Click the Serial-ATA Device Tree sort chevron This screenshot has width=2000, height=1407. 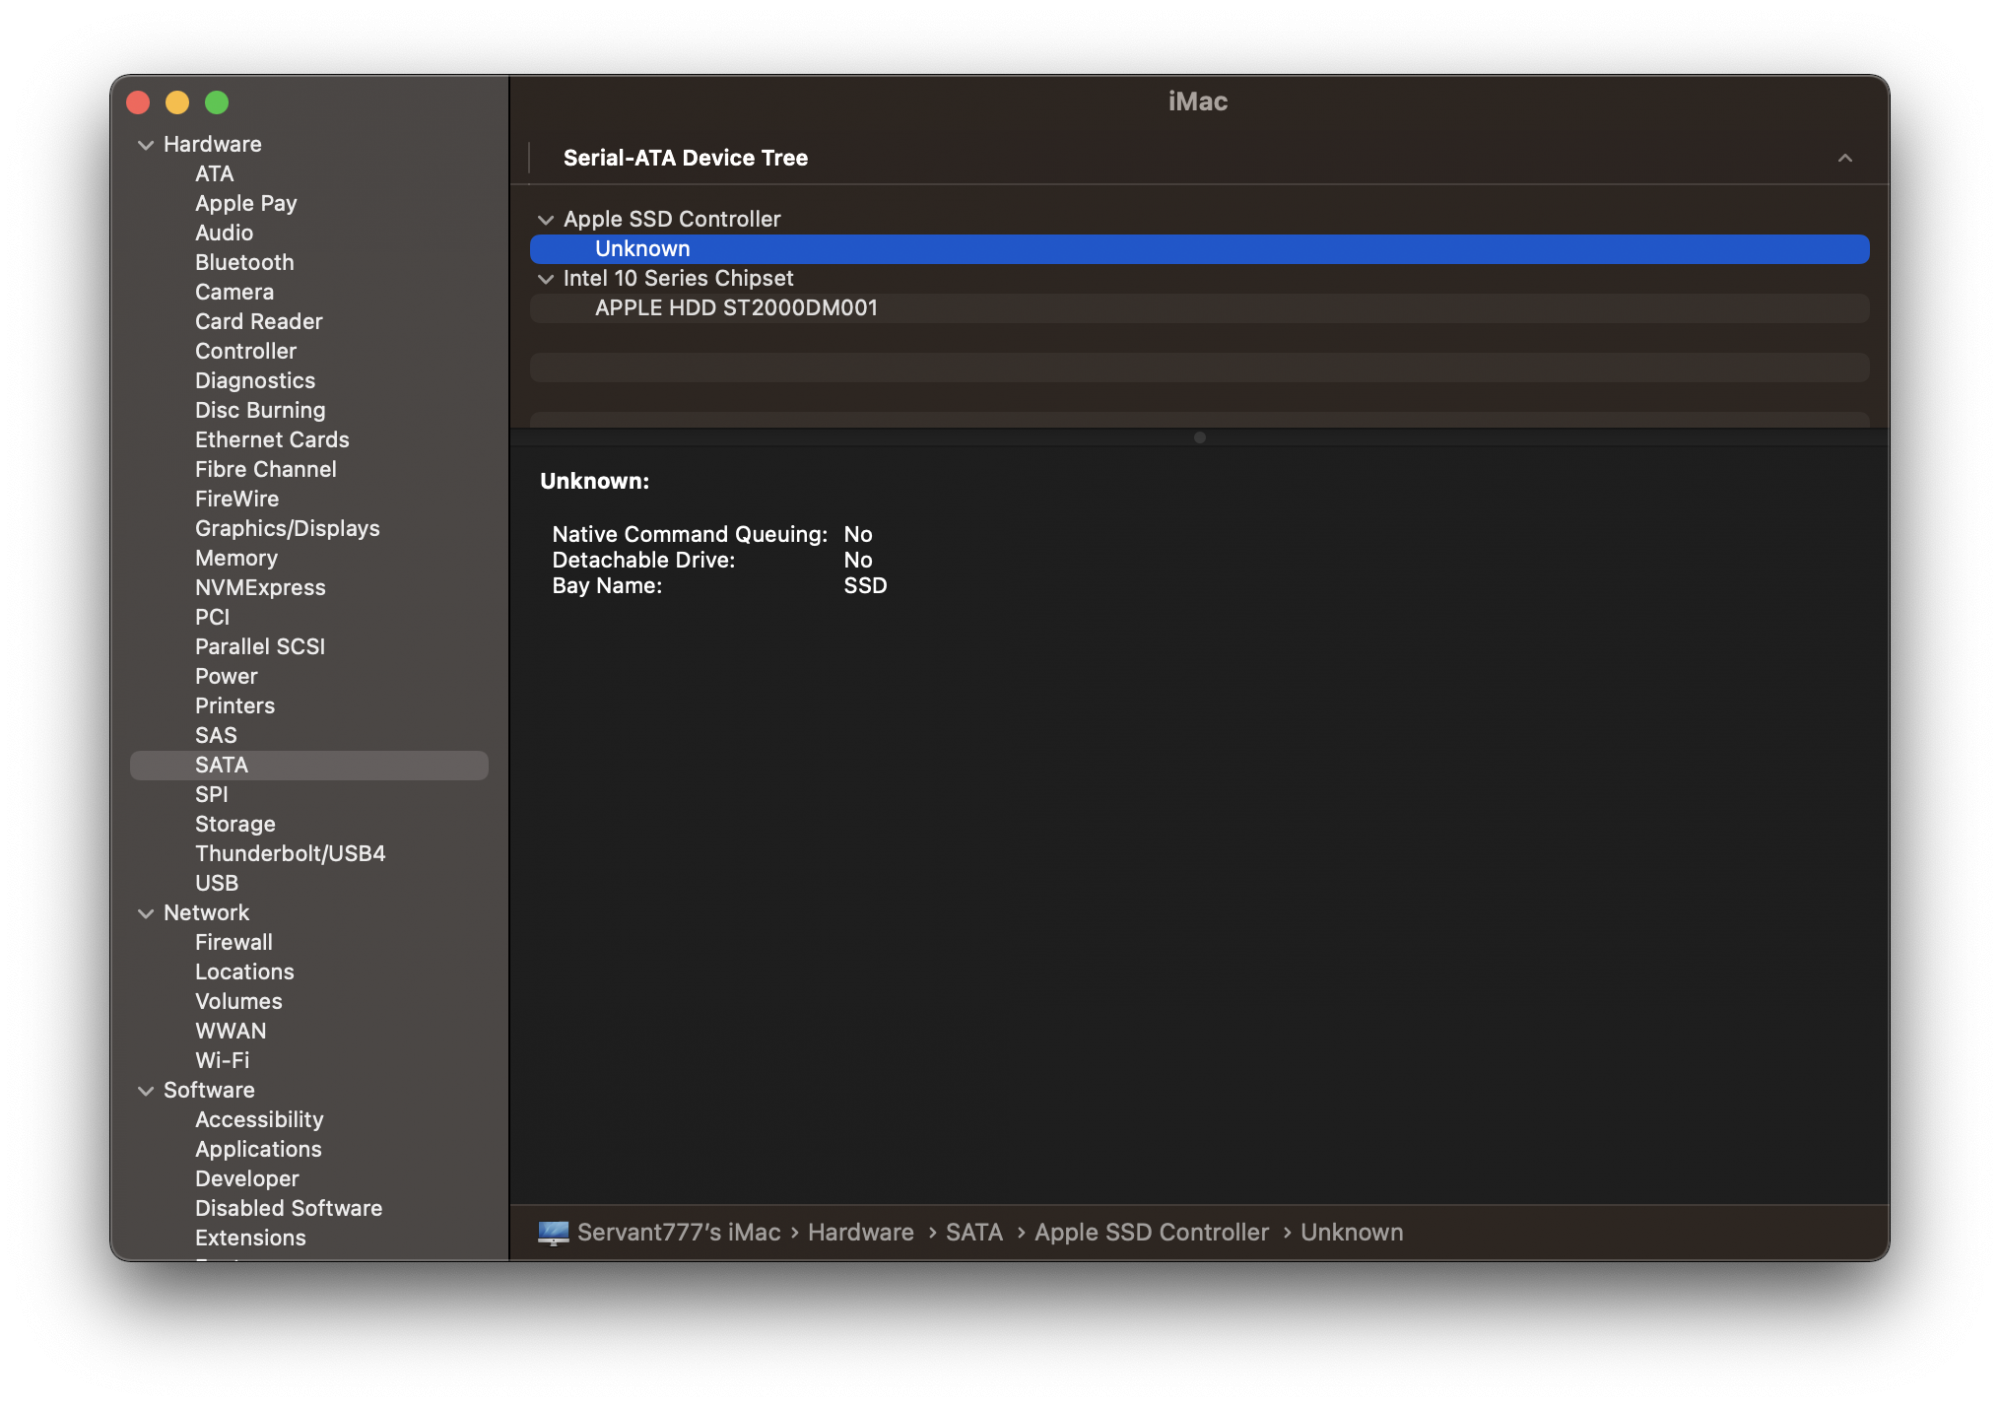1845,158
